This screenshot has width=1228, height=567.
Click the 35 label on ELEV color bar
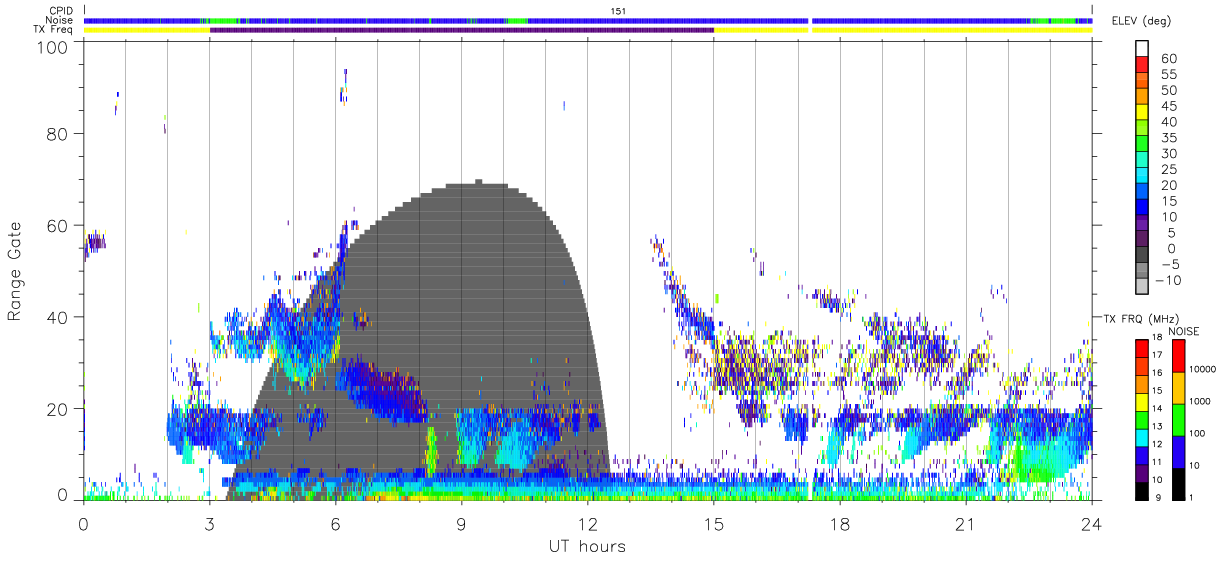1168,138
